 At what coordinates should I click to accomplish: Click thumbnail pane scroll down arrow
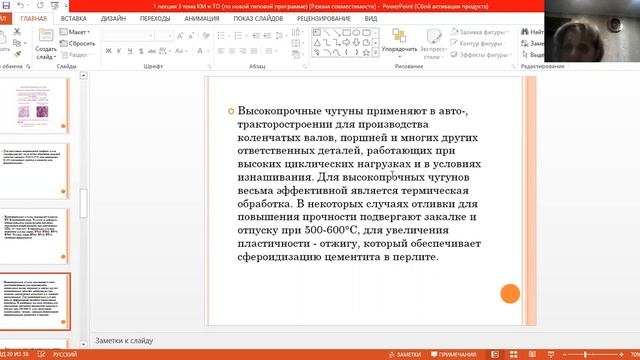pyautogui.click(x=83, y=344)
